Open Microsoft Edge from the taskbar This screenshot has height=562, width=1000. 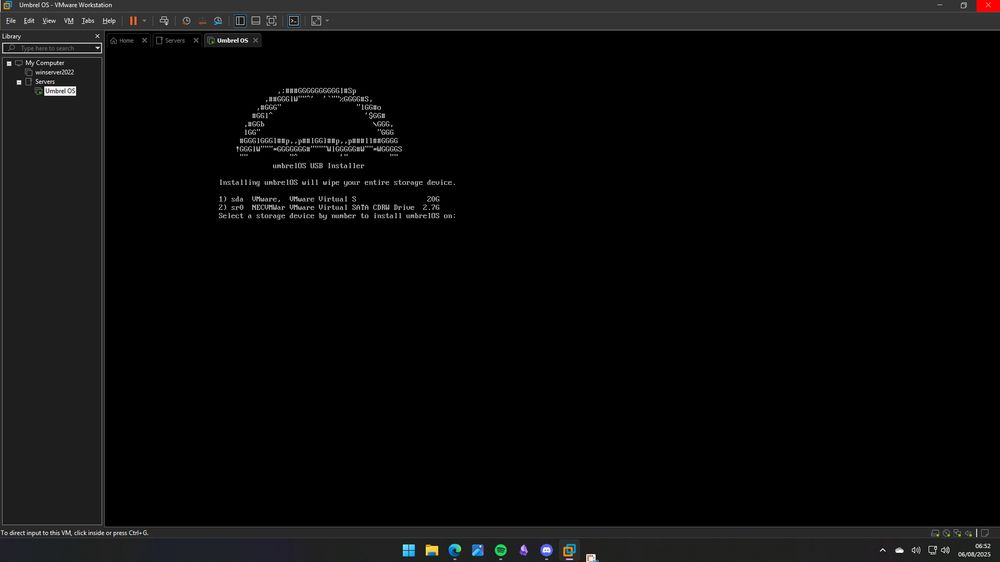455,550
